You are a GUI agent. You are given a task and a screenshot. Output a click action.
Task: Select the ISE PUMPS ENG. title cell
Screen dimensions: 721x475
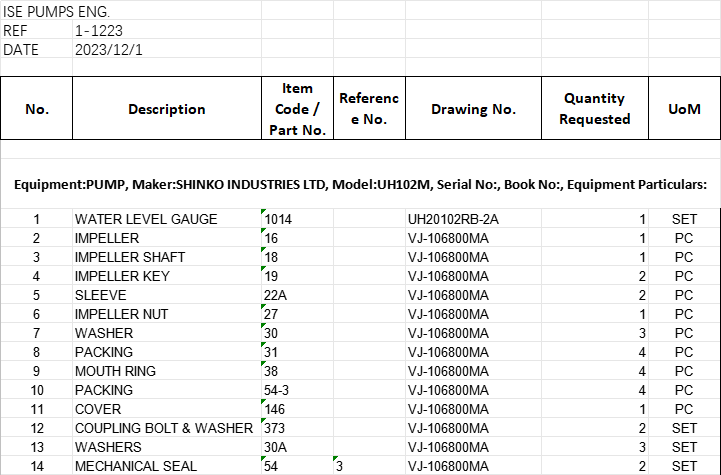tap(57, 12)
